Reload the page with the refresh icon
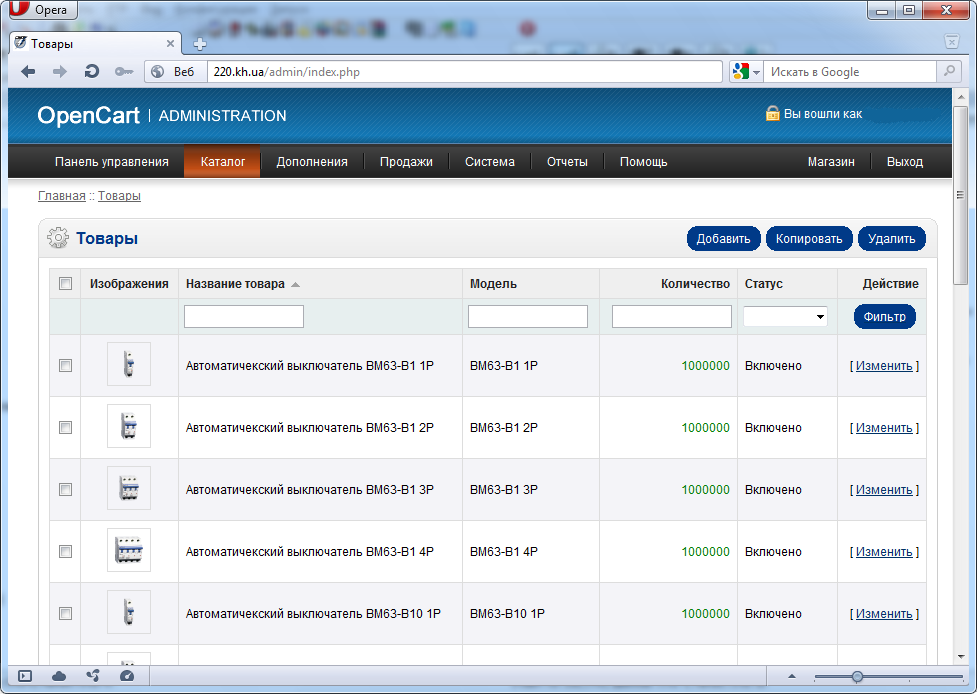This screenshot has height=694, width=977. click(91, 72)
